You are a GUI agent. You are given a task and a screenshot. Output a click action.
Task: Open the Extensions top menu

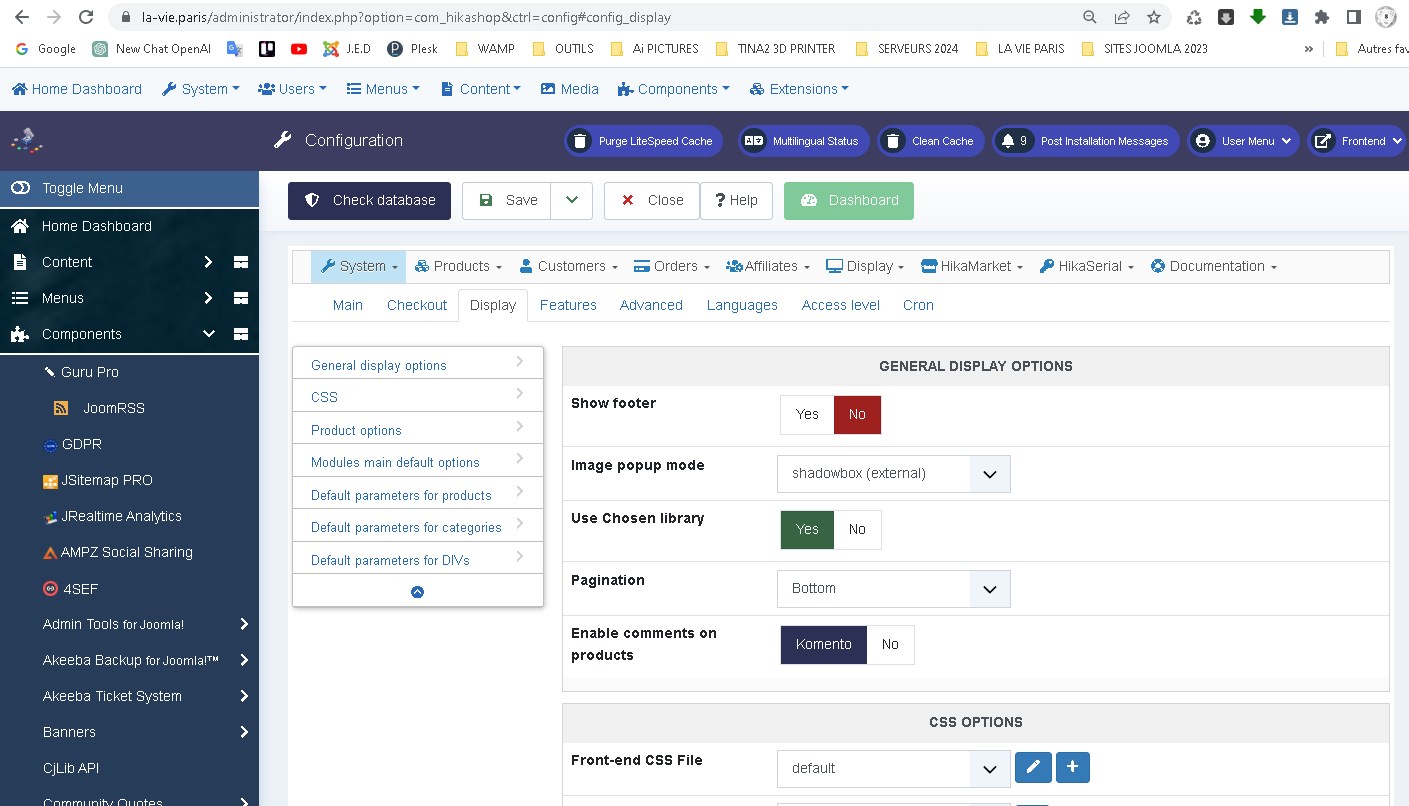pos(800,89)
